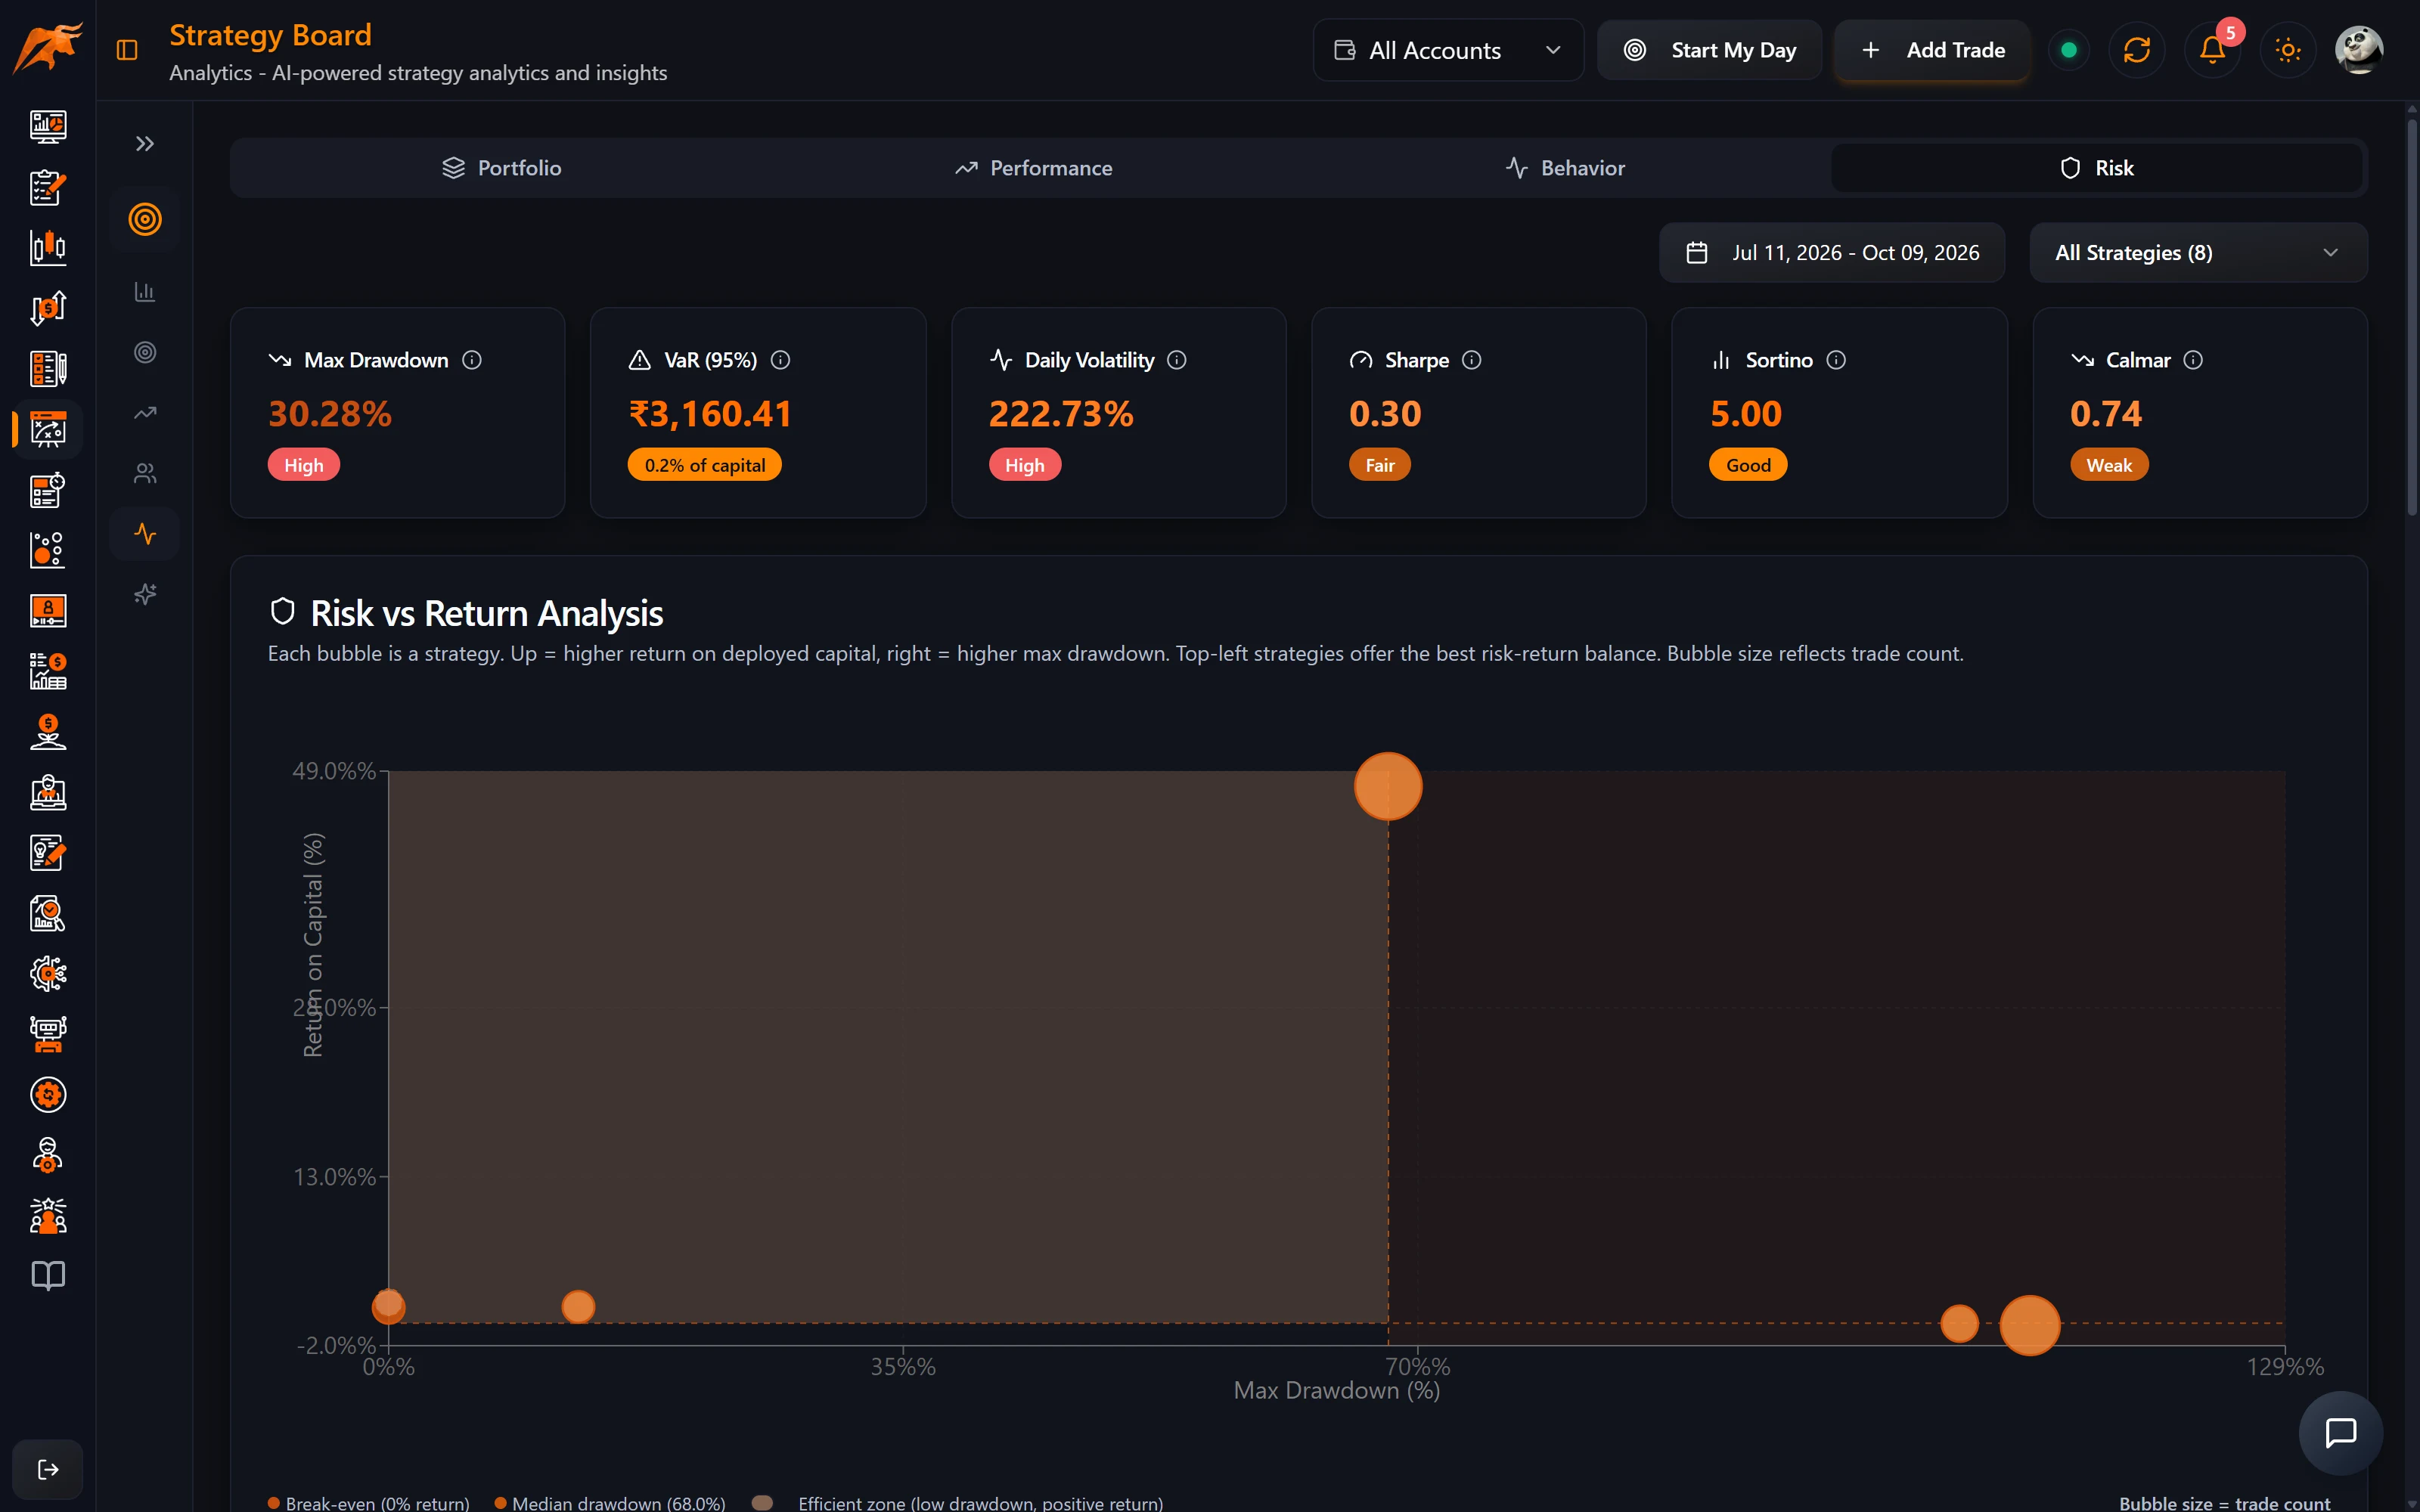The height and width of the screenshot is (1512, 2420).
Task: Click the Efficient zone legend color swatch
Action: coord(763,1502)
